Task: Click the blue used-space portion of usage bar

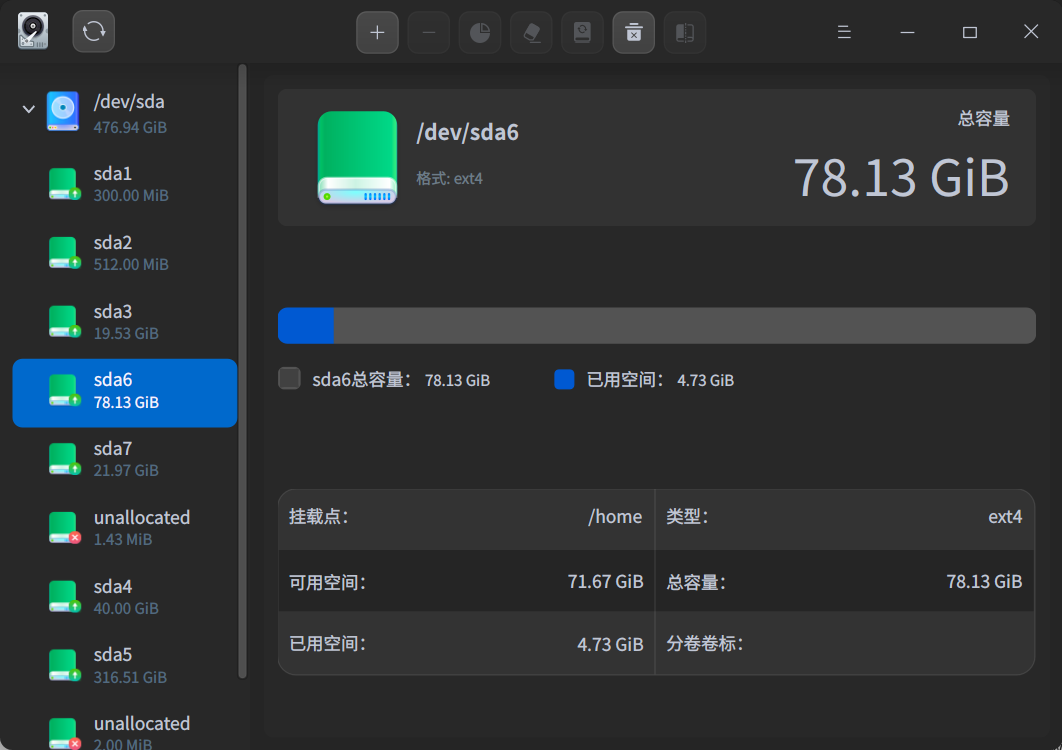Action: 306,326
